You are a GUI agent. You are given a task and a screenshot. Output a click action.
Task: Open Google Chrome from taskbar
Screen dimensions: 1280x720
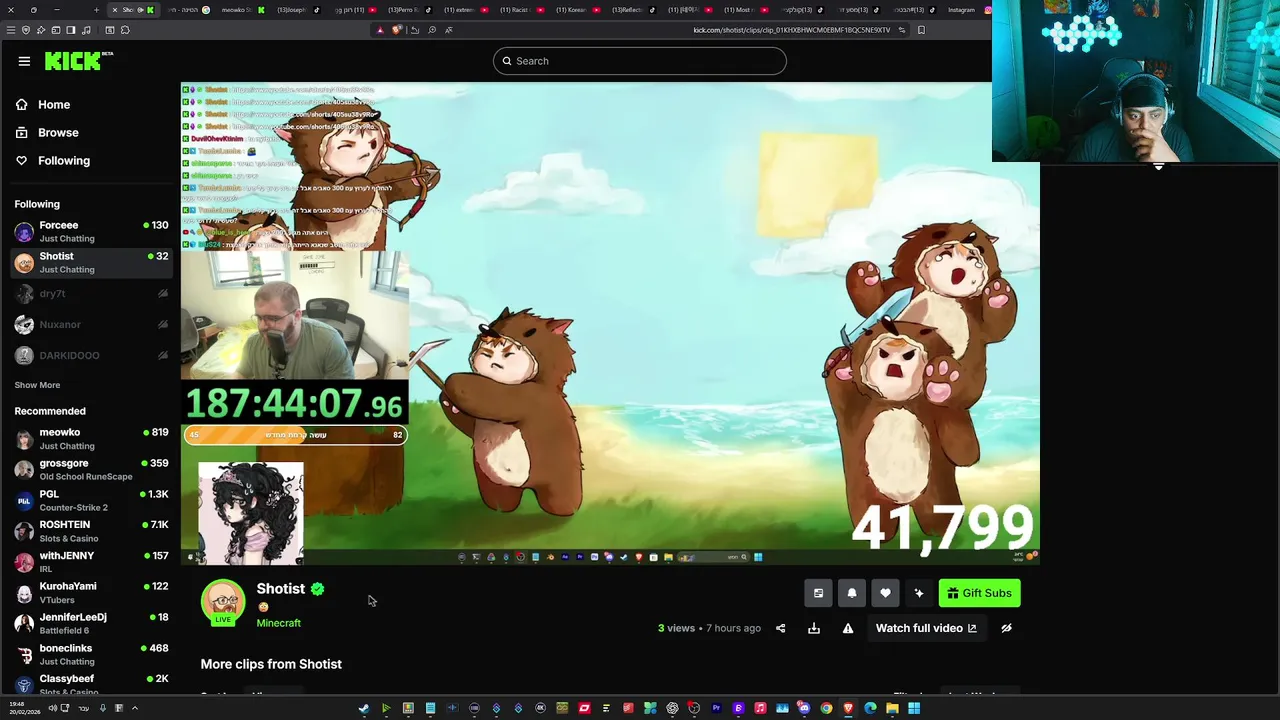pyautogui.click(x=826, y=708)
